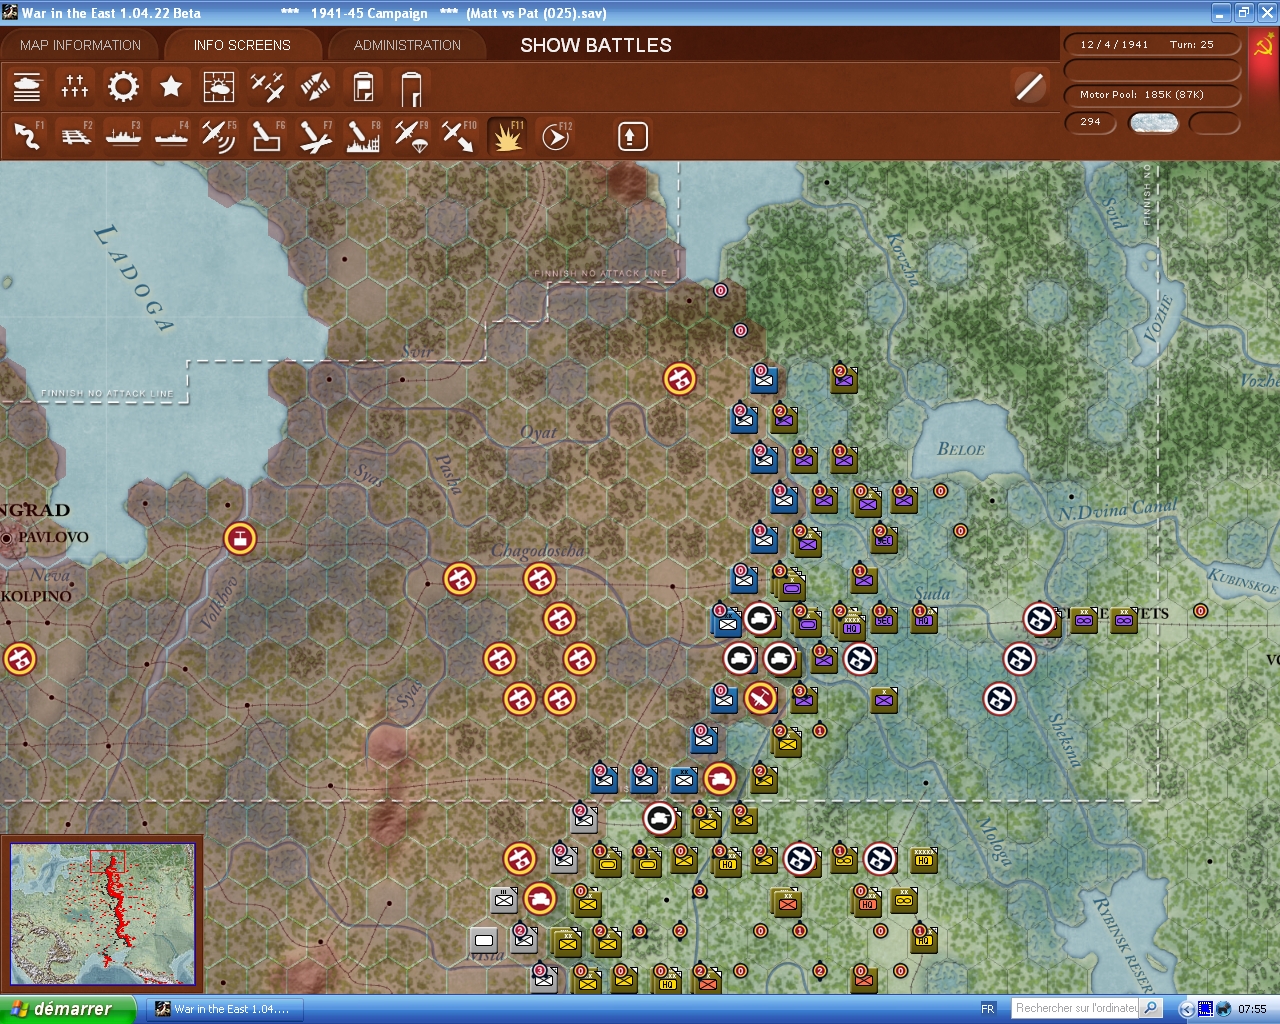Viewport: 1280px width, 1024px height.
Task: Select F5 air recon mode icon
Action: tap(219, 136)
